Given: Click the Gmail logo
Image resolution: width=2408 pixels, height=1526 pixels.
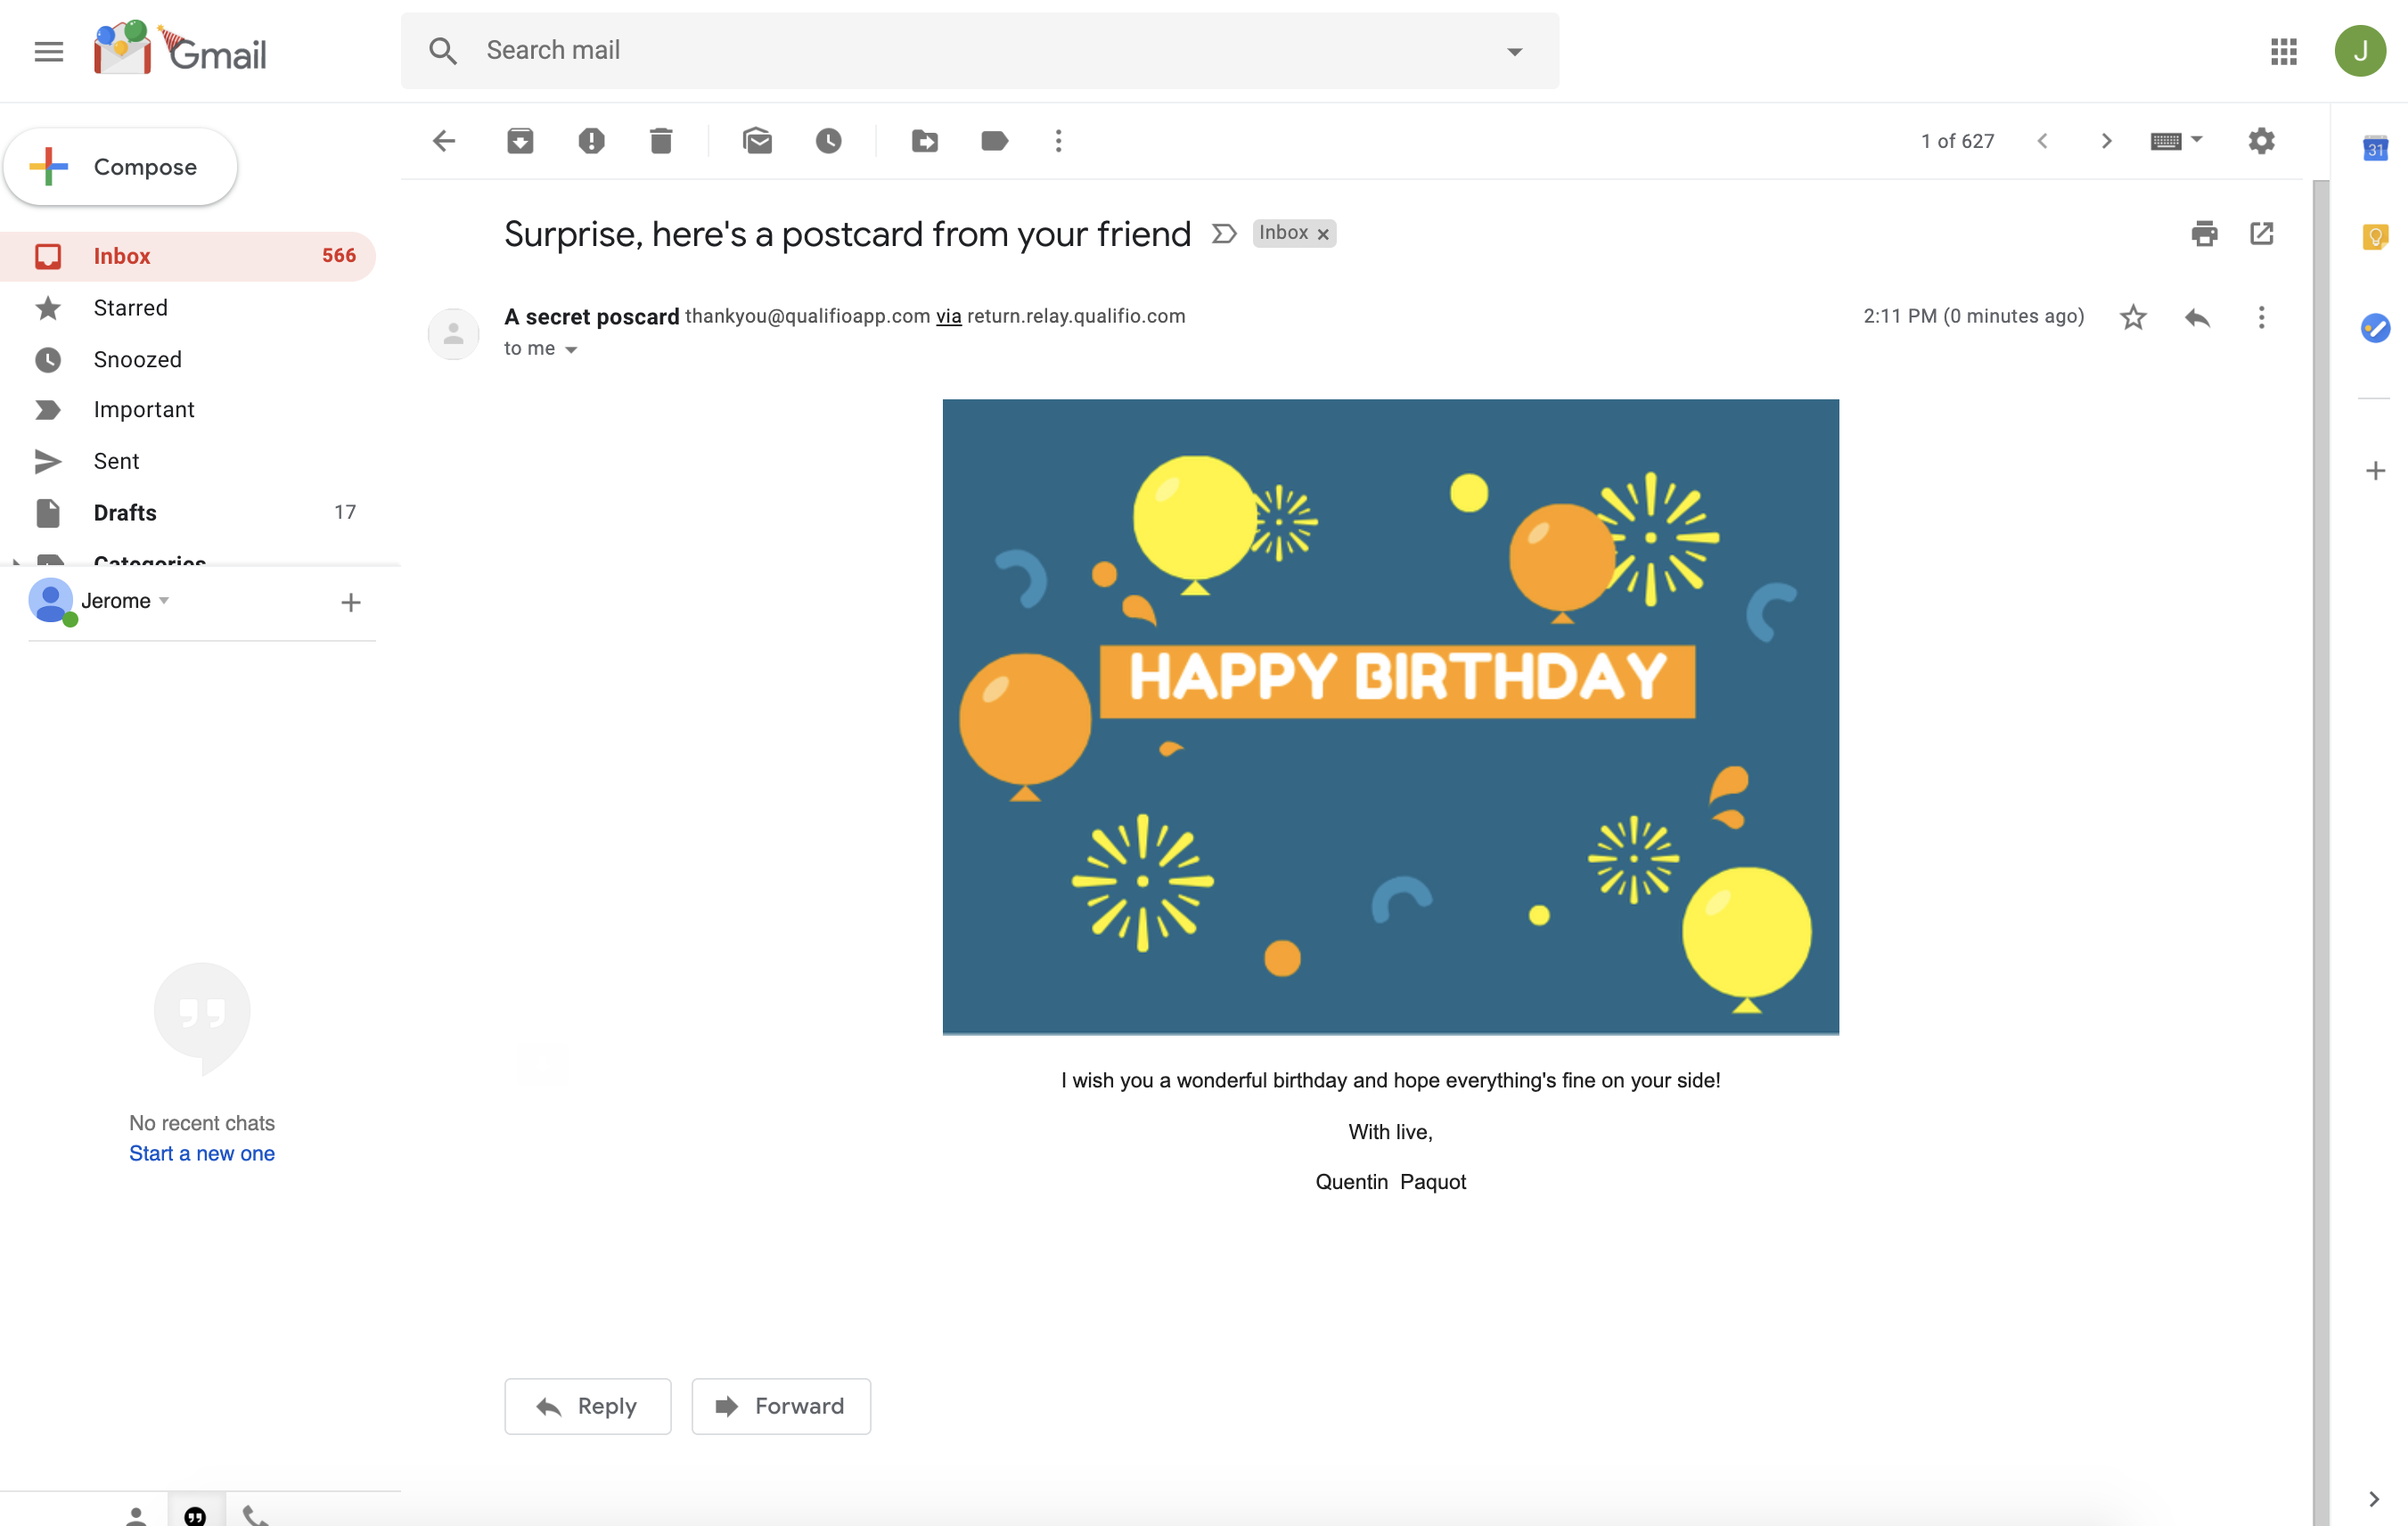Looking at the screenshot, I should click(181, 49).
